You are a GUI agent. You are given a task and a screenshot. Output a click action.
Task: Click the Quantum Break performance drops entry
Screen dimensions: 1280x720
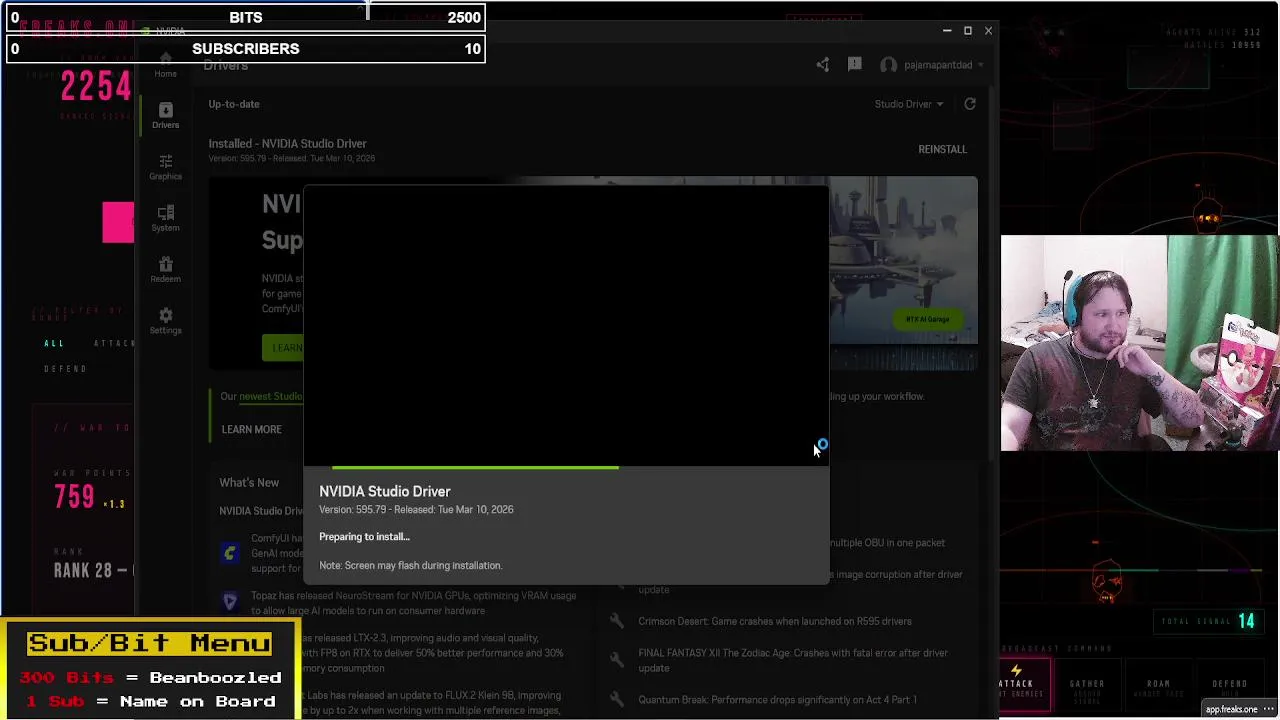tap(777, 700)
